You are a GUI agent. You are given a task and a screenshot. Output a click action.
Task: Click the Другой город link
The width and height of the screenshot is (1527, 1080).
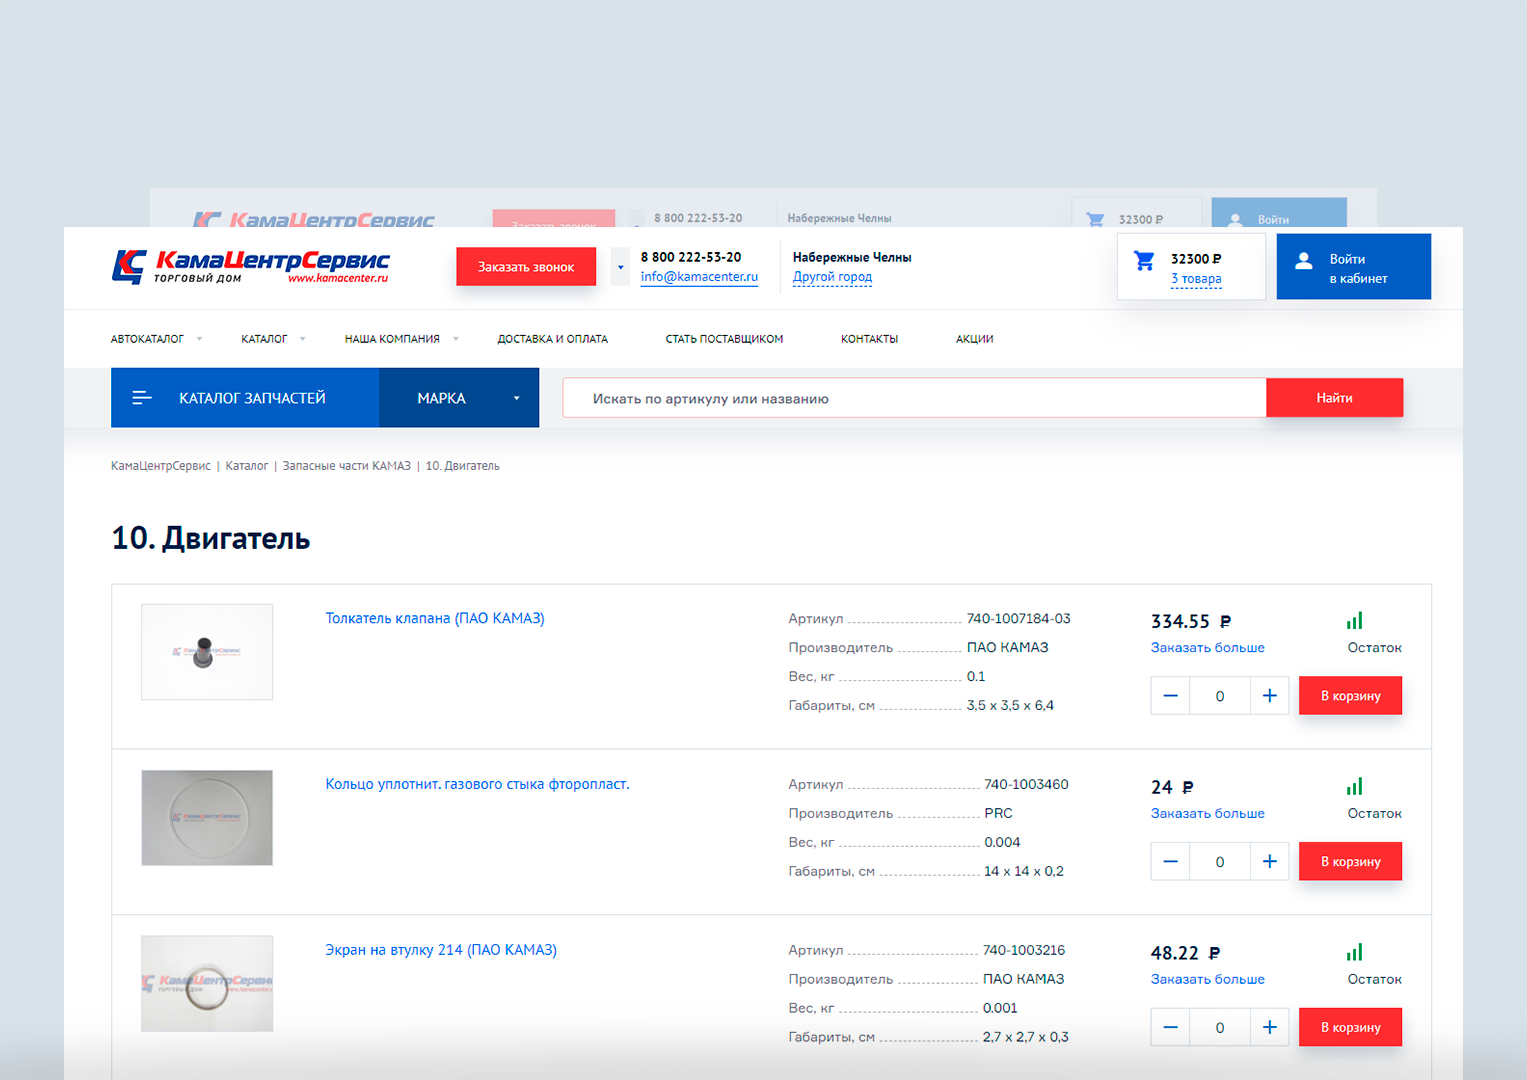[x=832, y=277]
